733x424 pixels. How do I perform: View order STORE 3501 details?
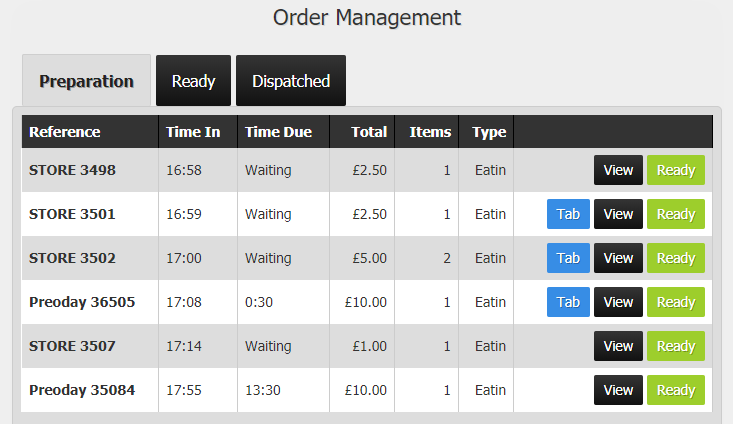click(618, 214)
